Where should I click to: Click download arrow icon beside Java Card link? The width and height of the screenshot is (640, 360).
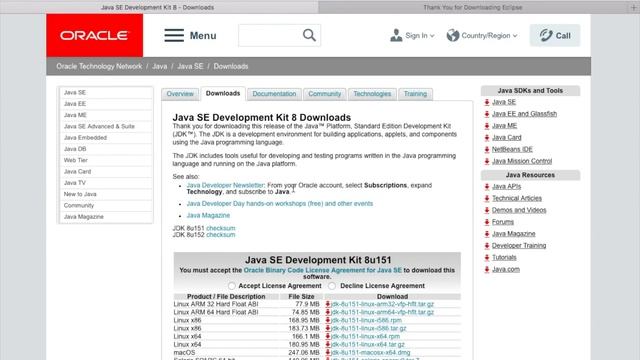[487, 138]
